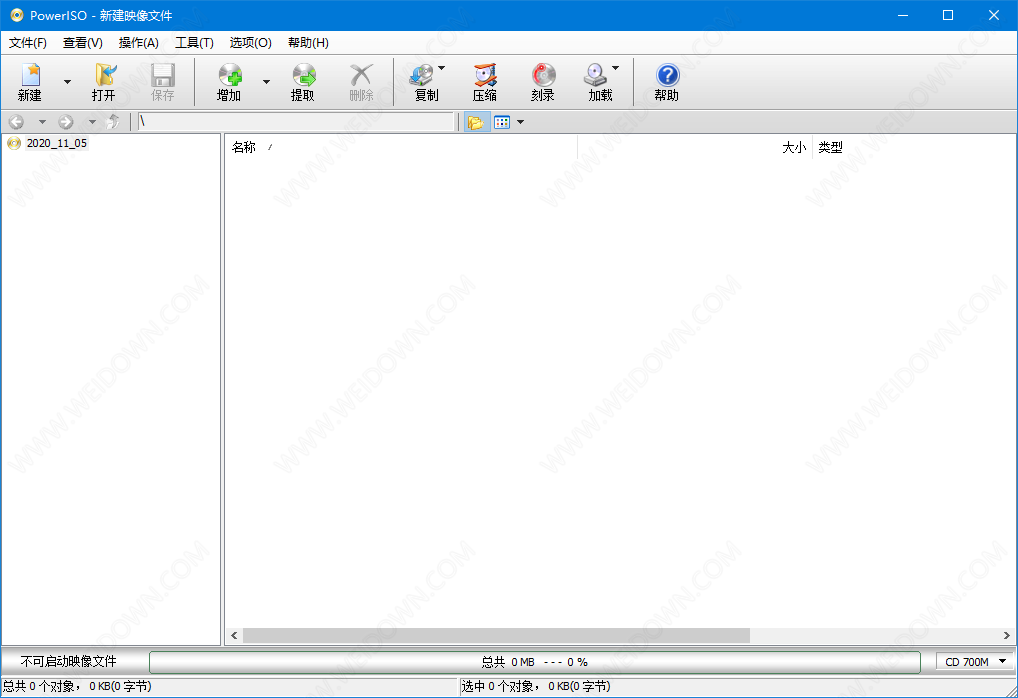The height and width of the screenshot is (698, 1018).
Task: Expand the arrow beside 增加
Action: [266, 82]
